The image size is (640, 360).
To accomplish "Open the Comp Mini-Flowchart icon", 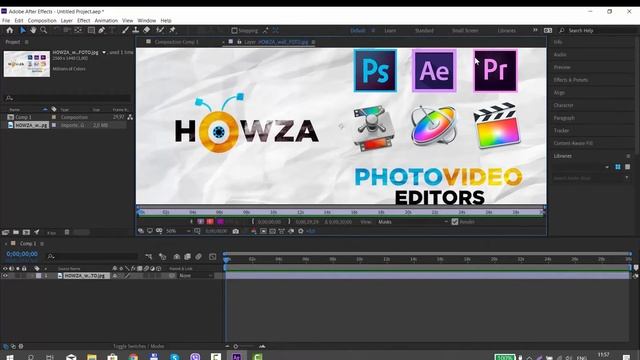I will [x=149, y=257].
